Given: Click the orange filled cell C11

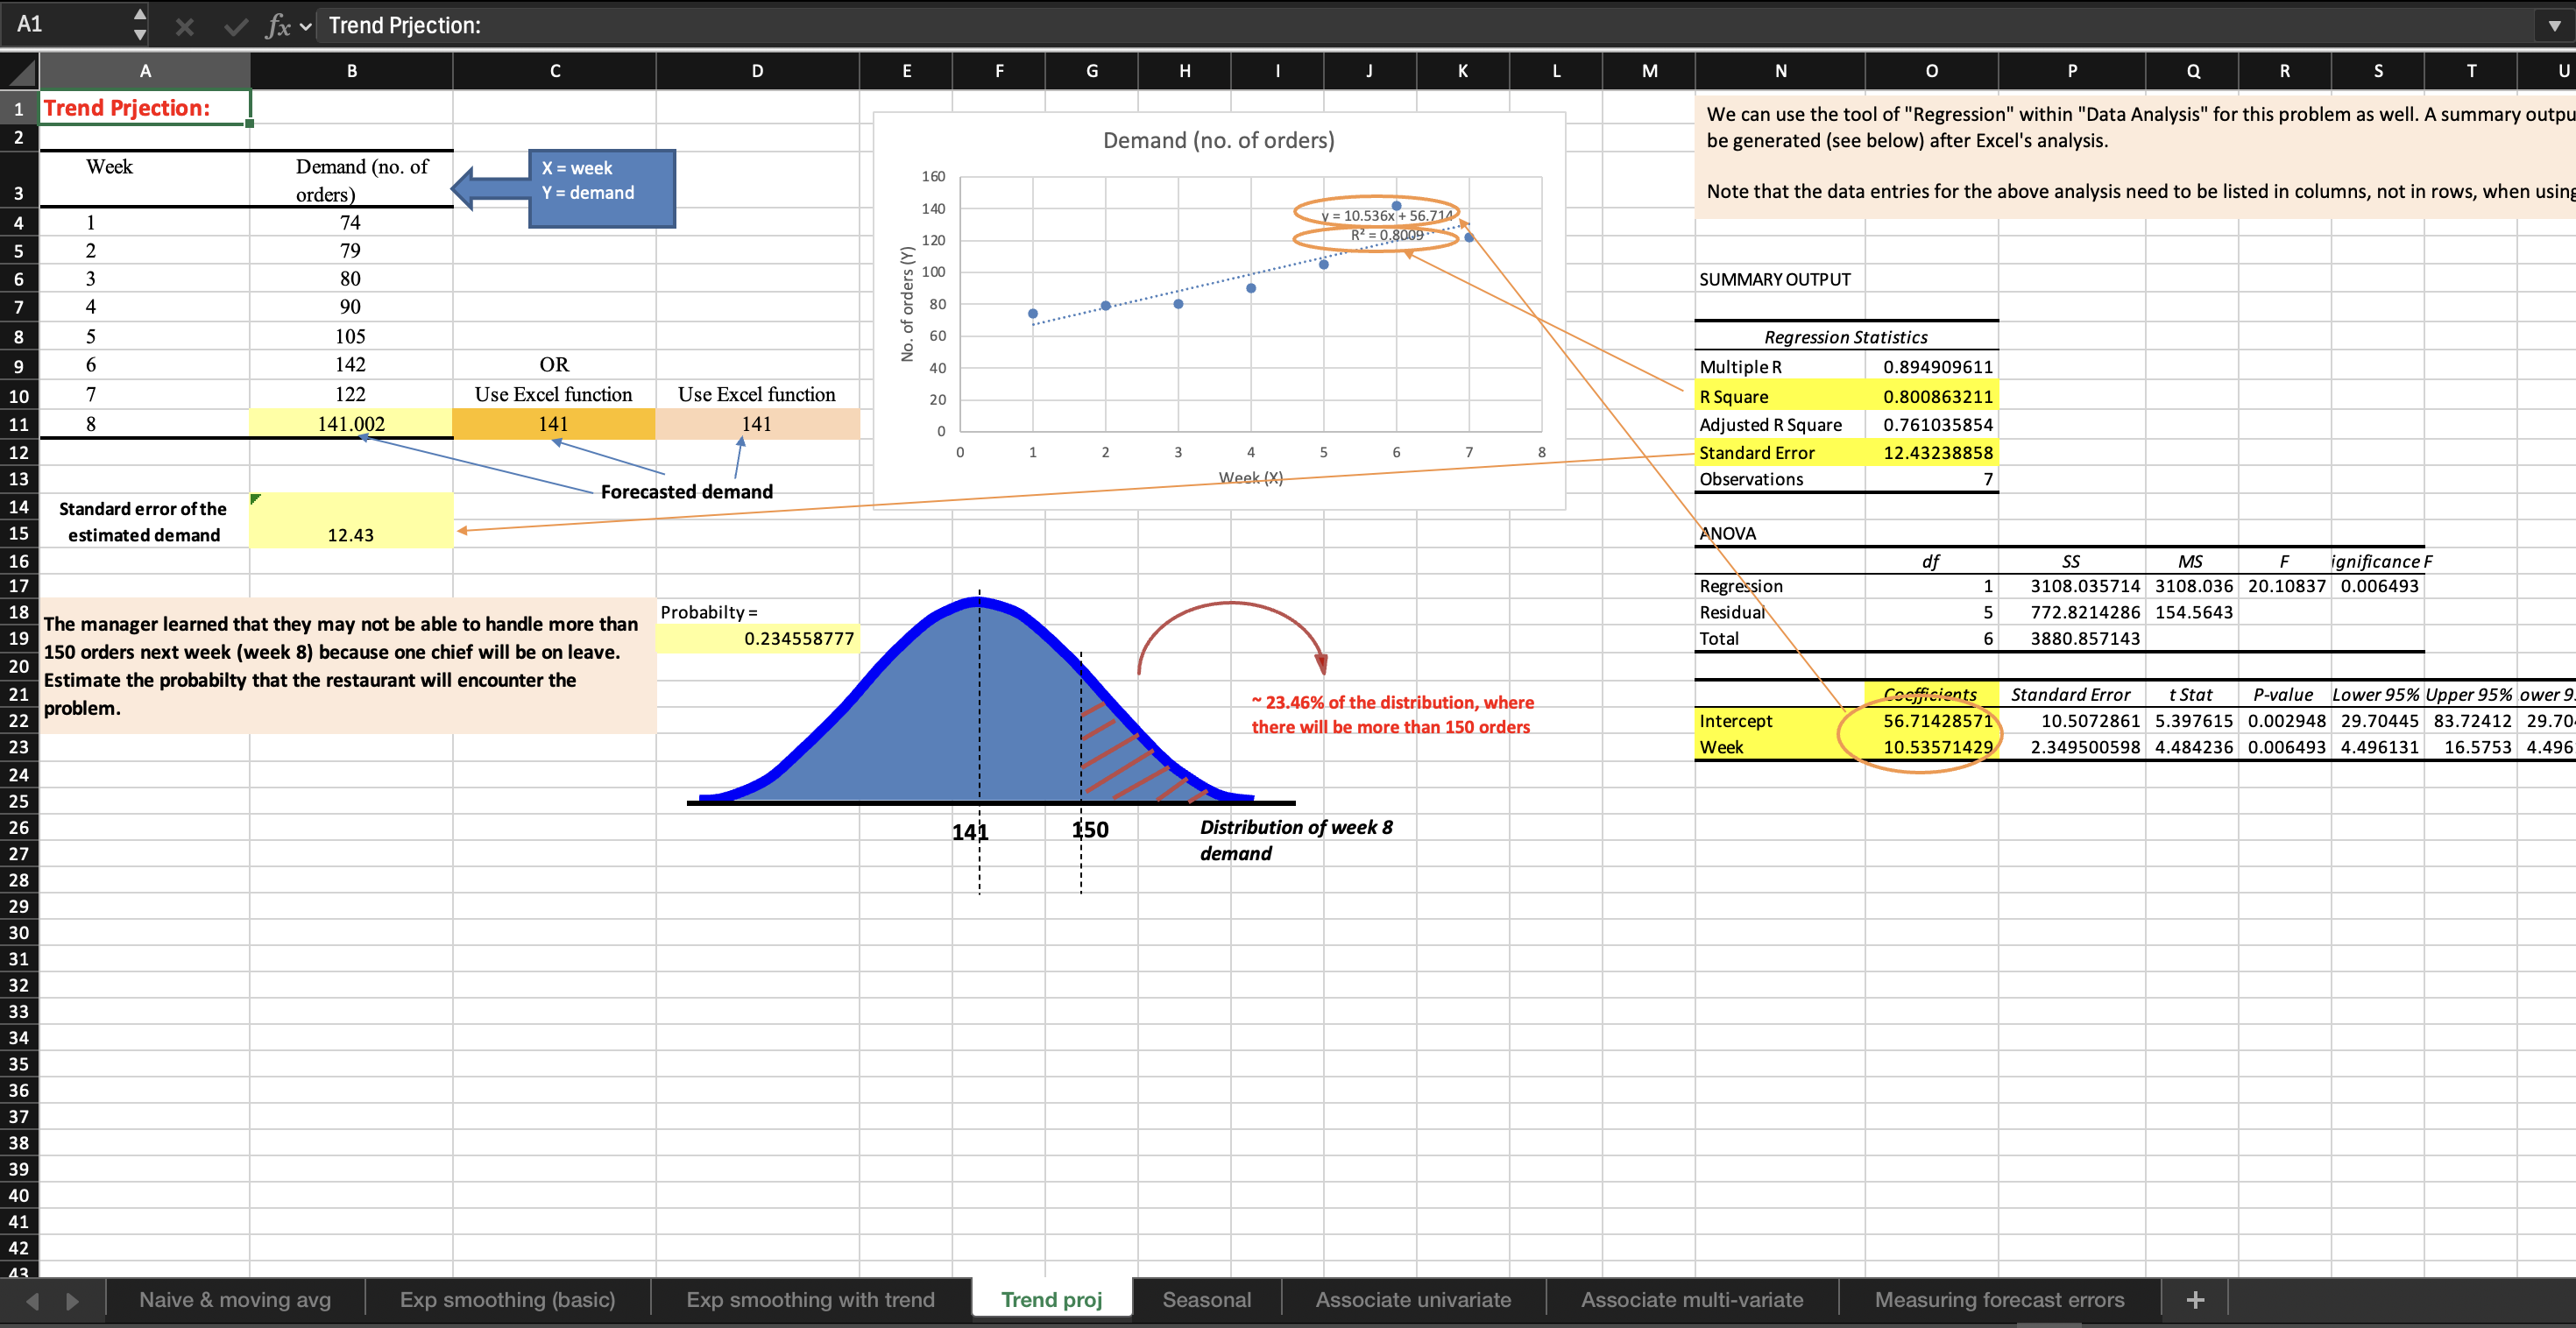Looking at the screenshot, I should click(554, 424).
